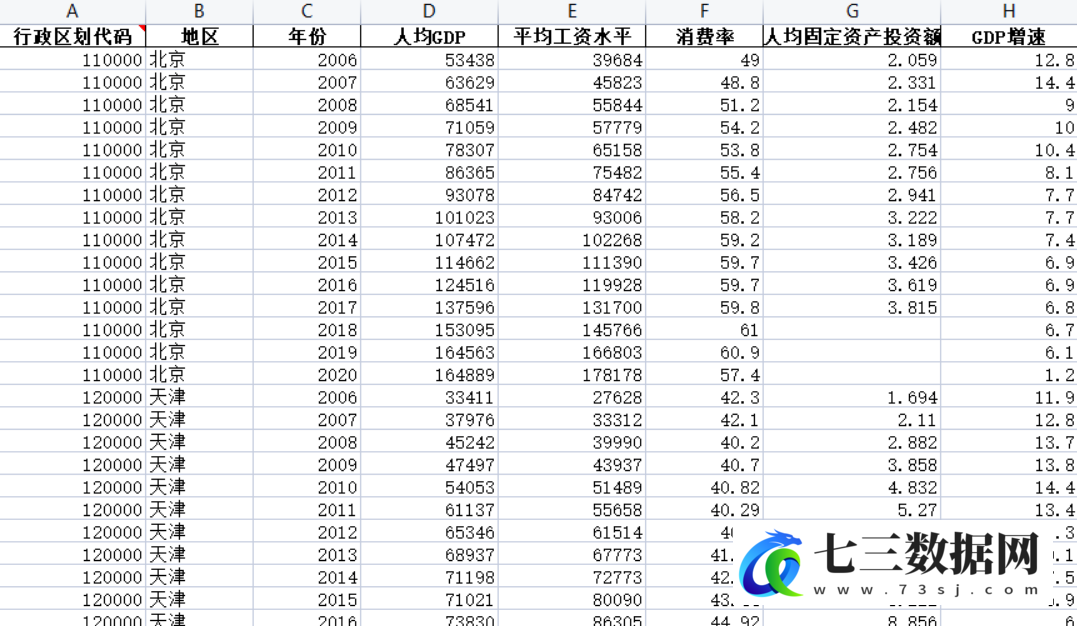The height and width of the screenshot is (626, 1077).
Task: Select column H header
Action: point(1009,11)
